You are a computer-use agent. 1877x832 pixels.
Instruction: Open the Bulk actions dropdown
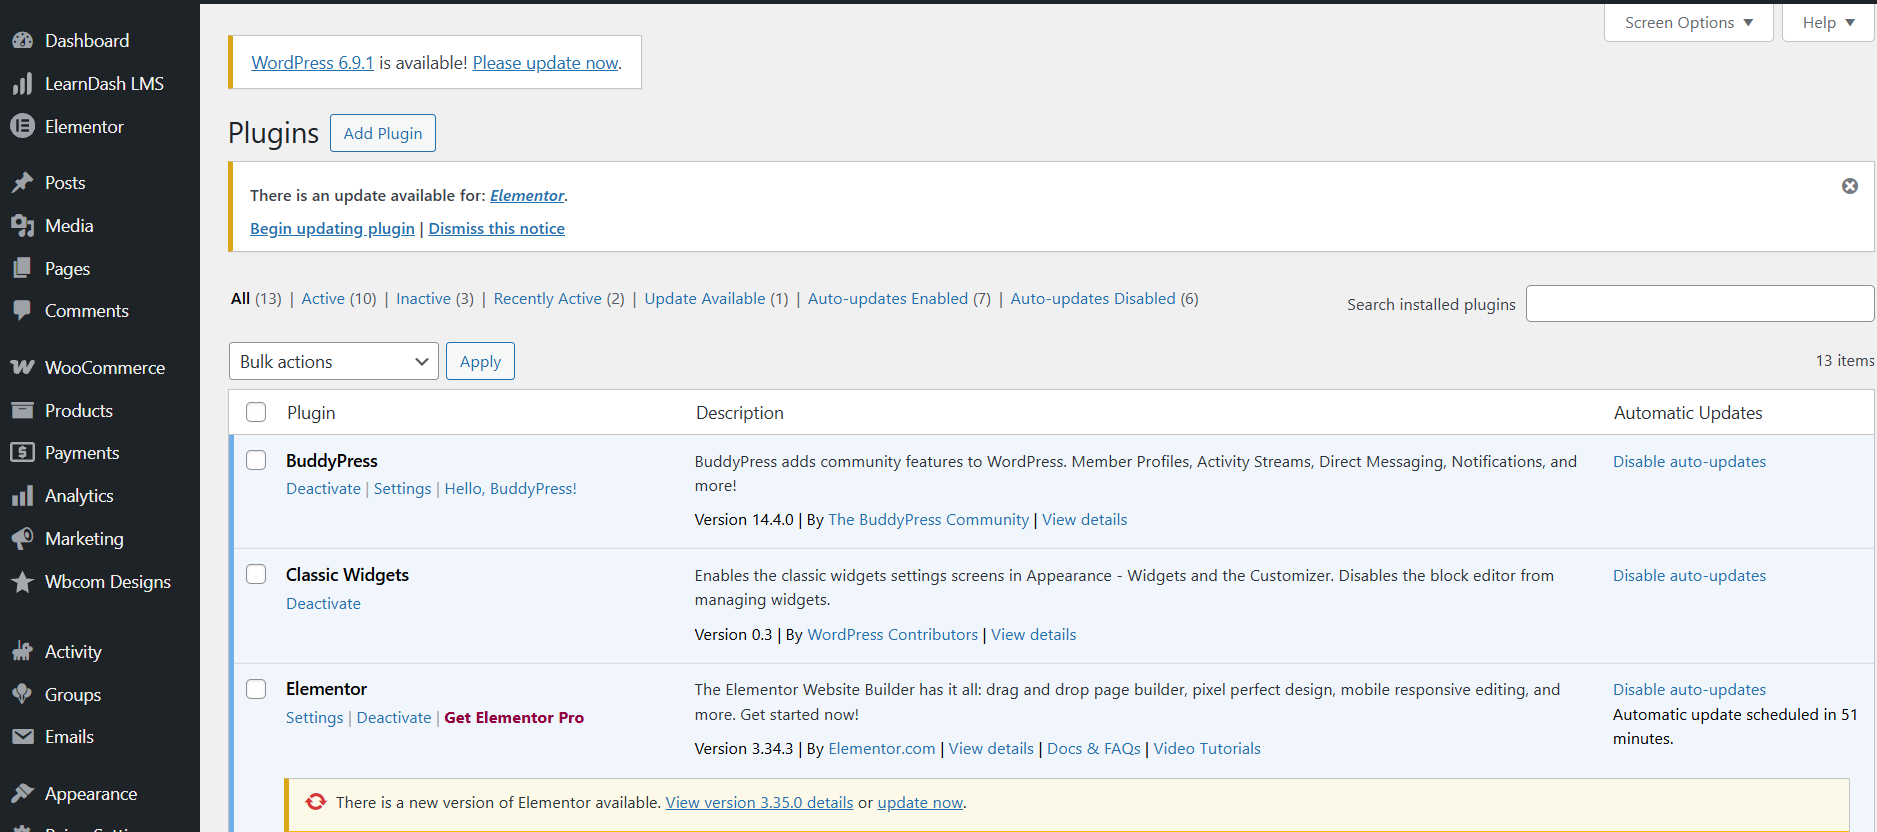pyautogui.click(x=334, y=361)
